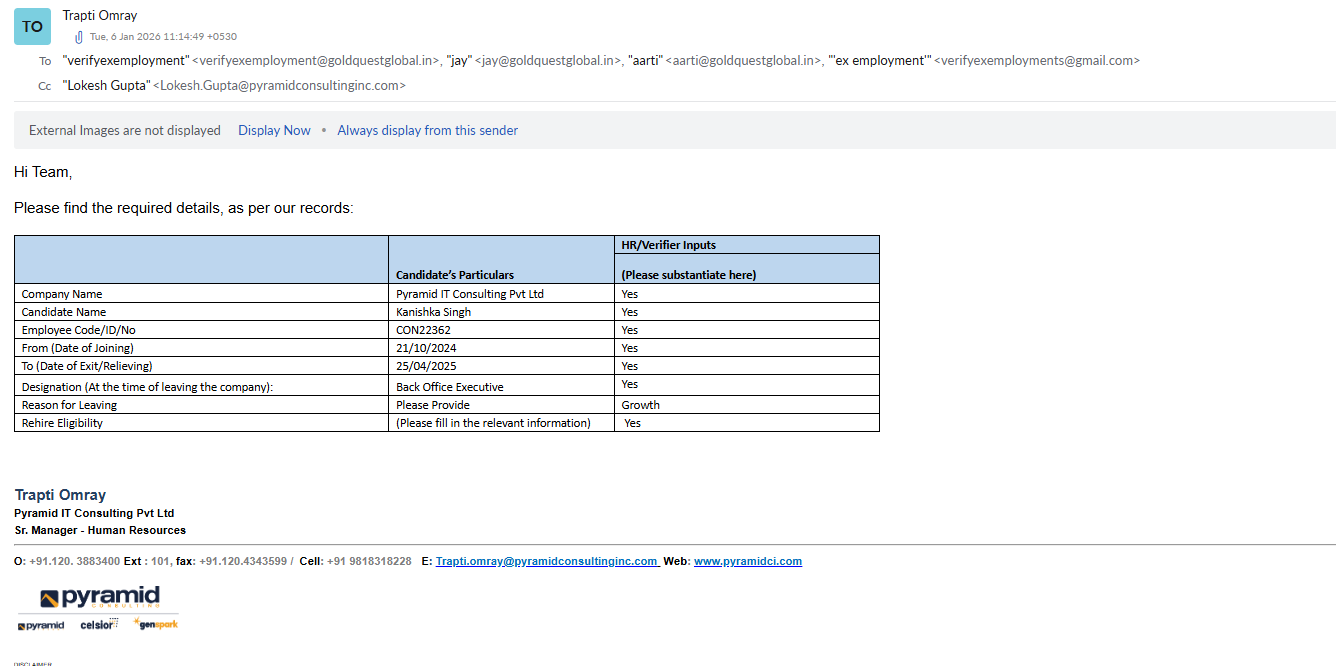The image size is (1336, 666).
Task: Click the Growth reason for leaving cell
Action: click(640, 405)
